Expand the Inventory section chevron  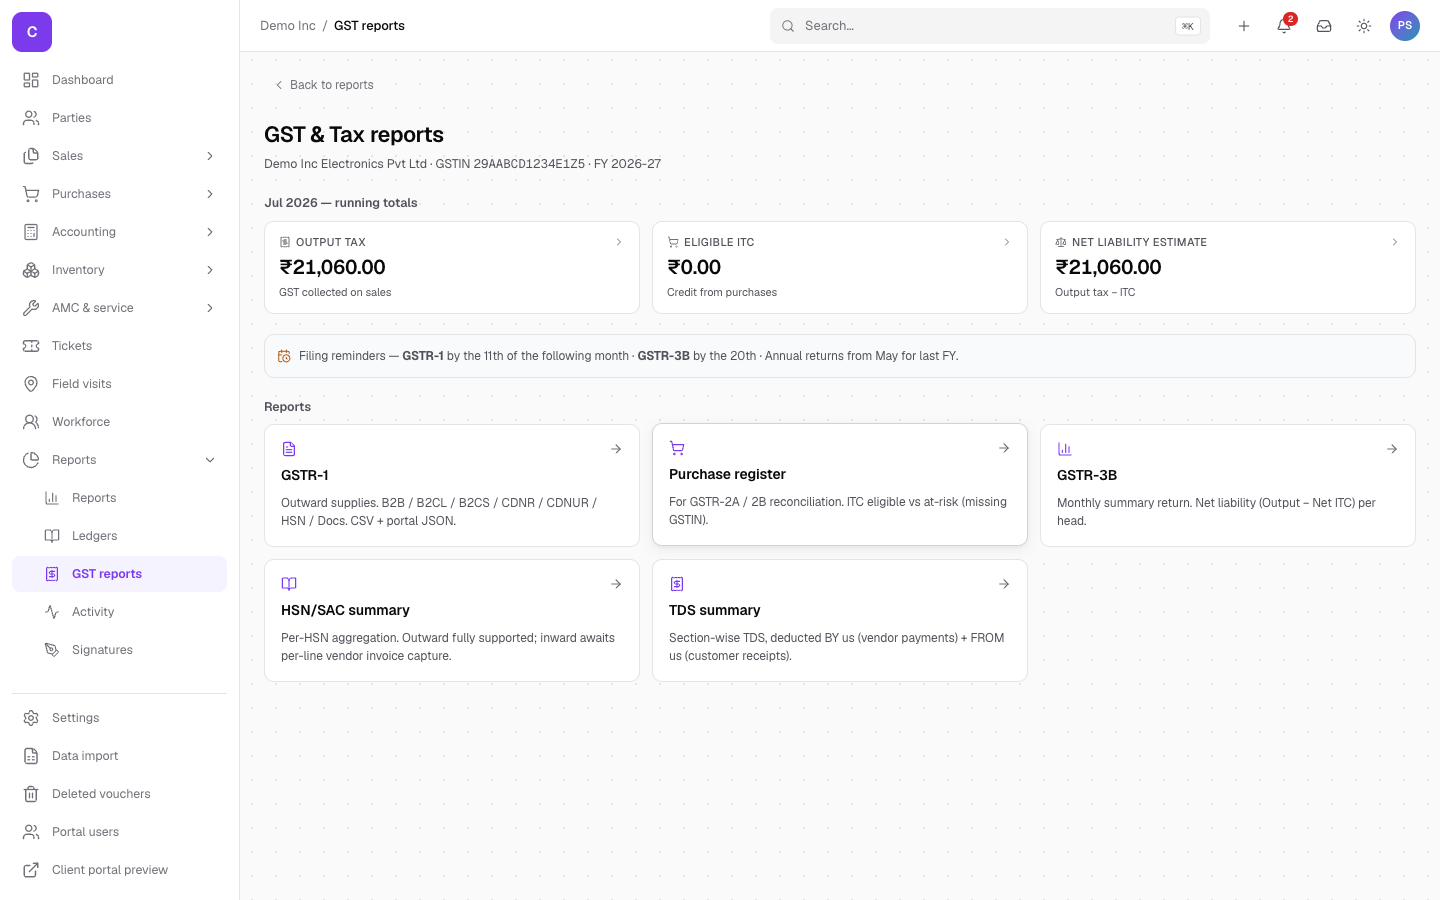tap(210, 270)
